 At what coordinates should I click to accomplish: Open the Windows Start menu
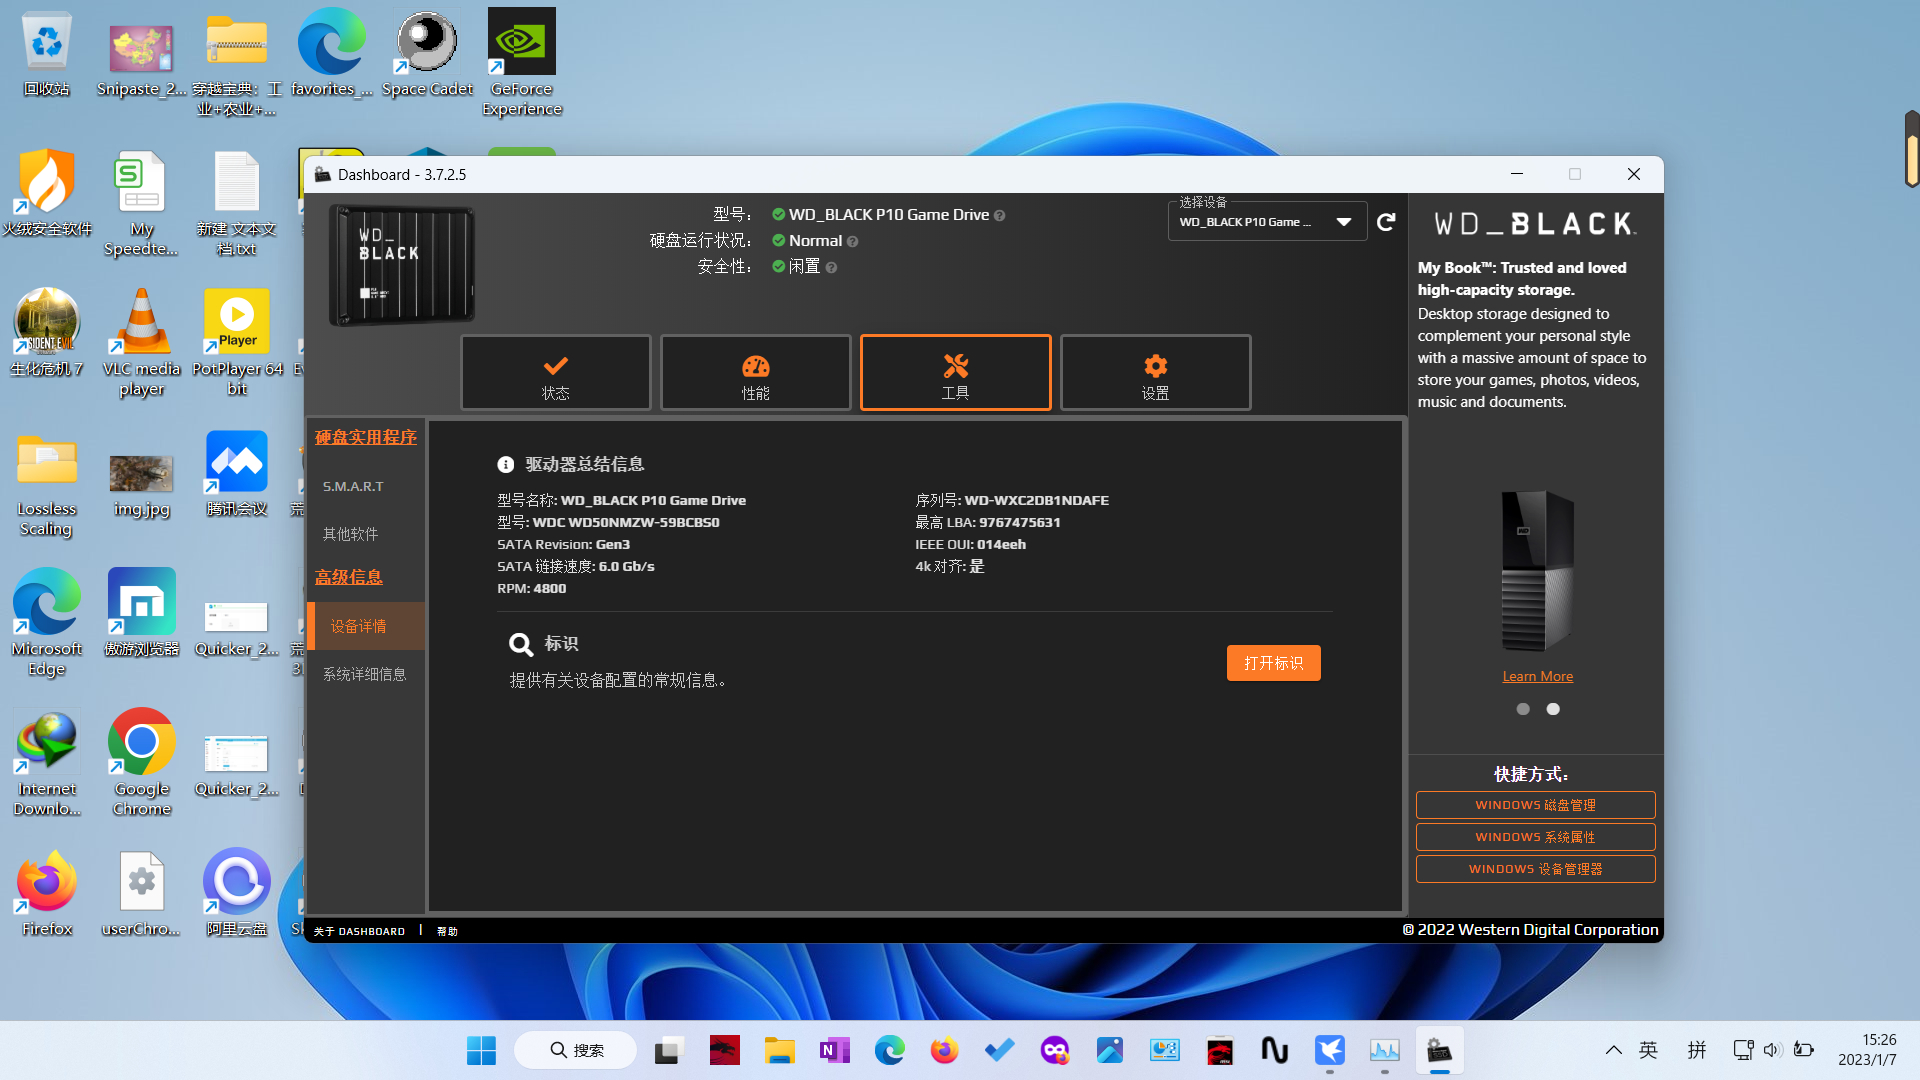[x=481, y=1050]
